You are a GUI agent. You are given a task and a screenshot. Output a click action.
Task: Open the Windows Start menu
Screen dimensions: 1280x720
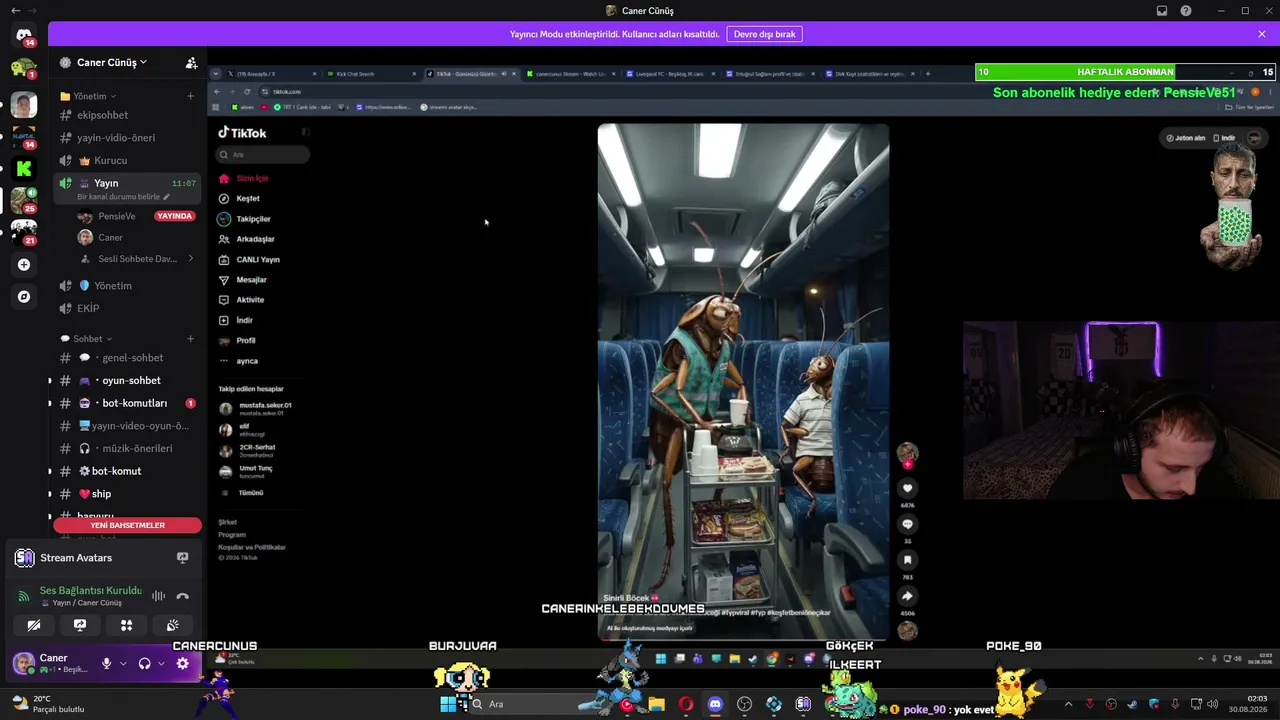pyautogui.click(x=449, y=704)
